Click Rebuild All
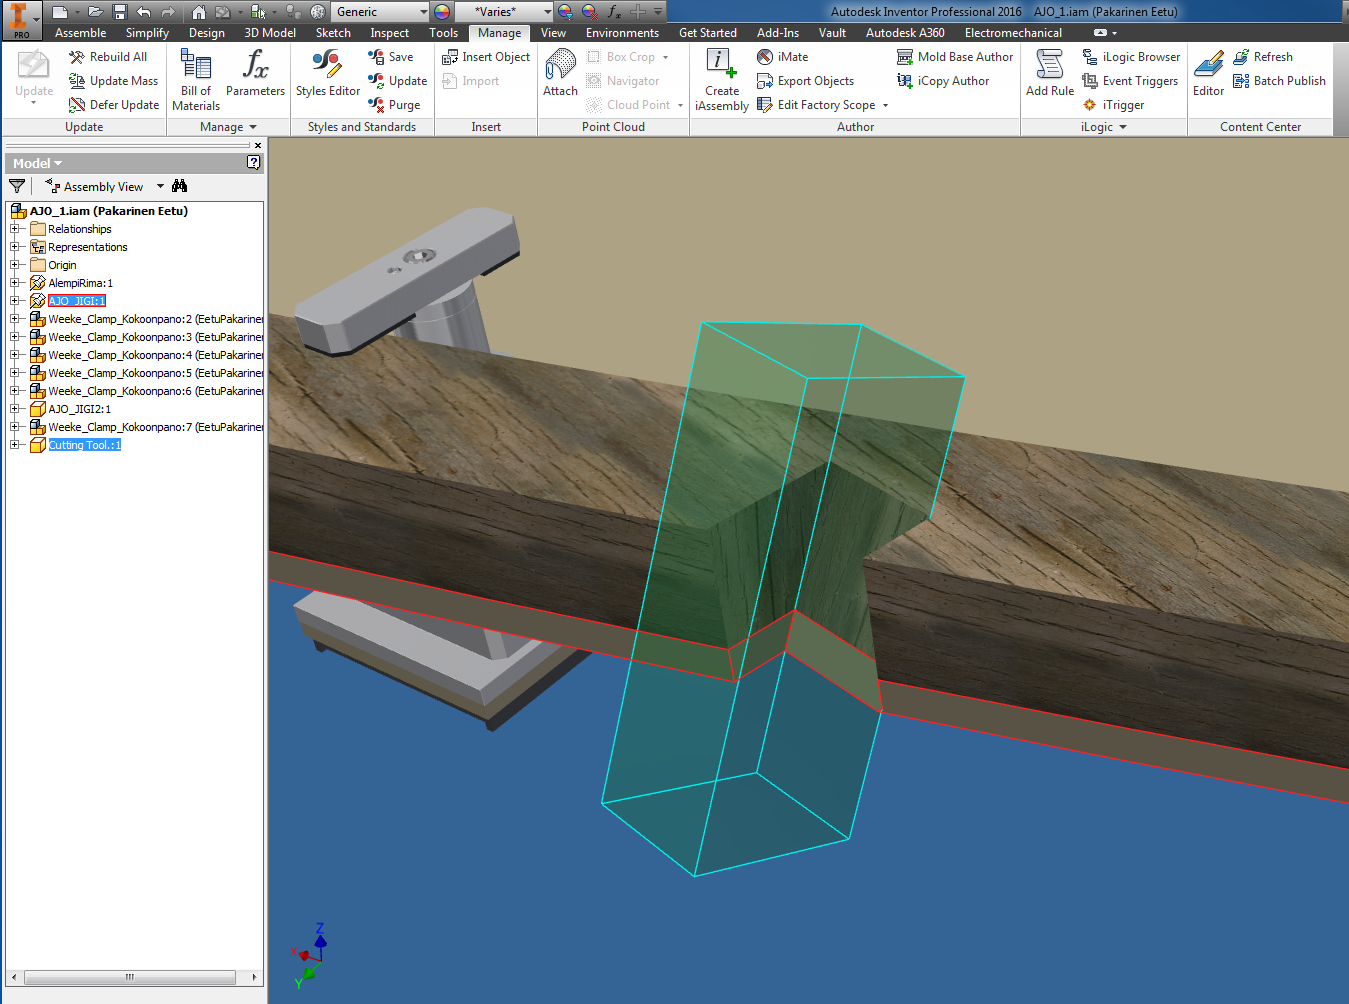 click(x=108, y=57)
